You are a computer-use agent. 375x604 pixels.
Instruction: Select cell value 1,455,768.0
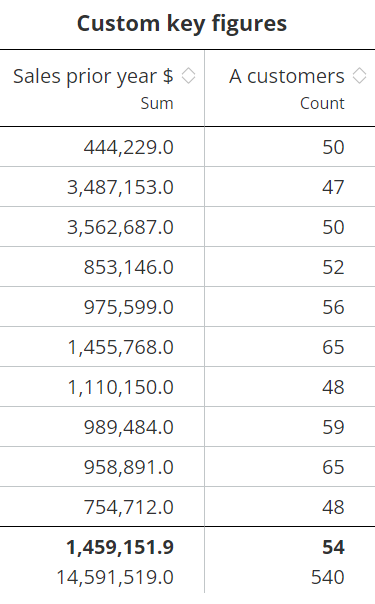[x=121, y=347]
